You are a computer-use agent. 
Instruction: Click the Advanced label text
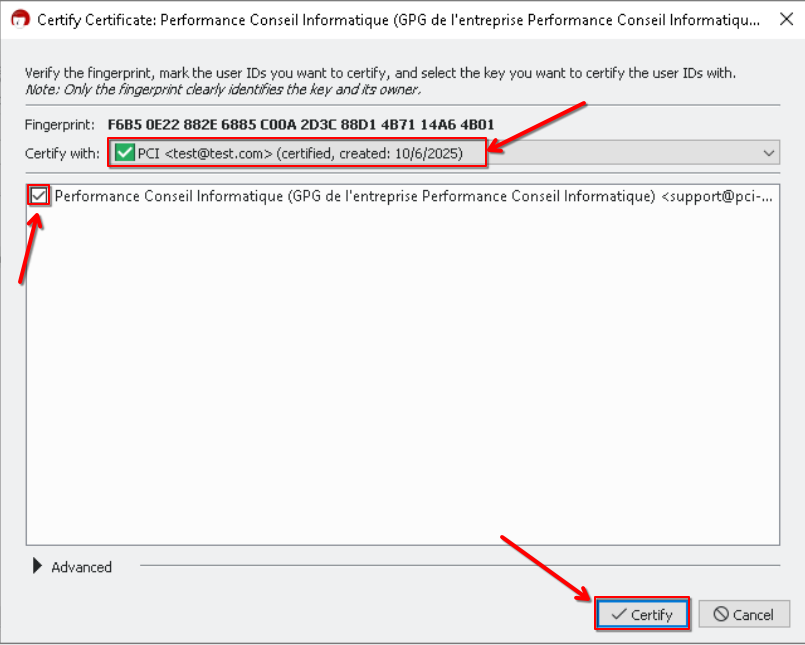tap(81, 567)
